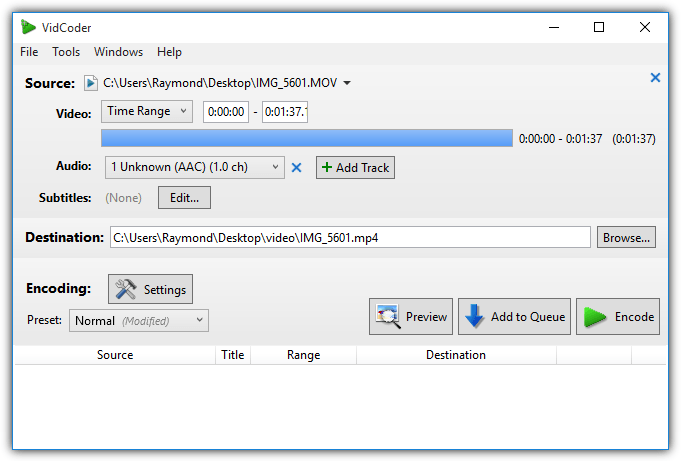The width and height of the screenshot is (681, 461).
Task: Maximize the VidCoder window
Action: [x=599, y=27]
